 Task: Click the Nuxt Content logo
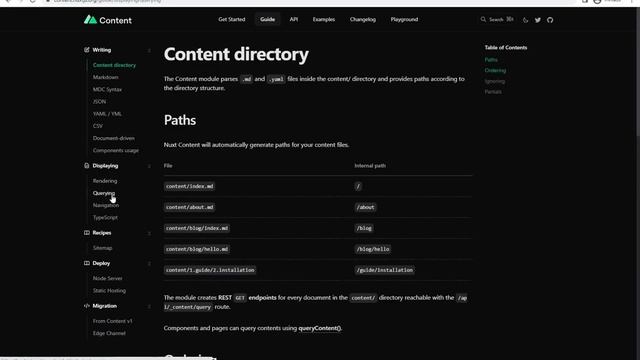click(x=108, y=20)
